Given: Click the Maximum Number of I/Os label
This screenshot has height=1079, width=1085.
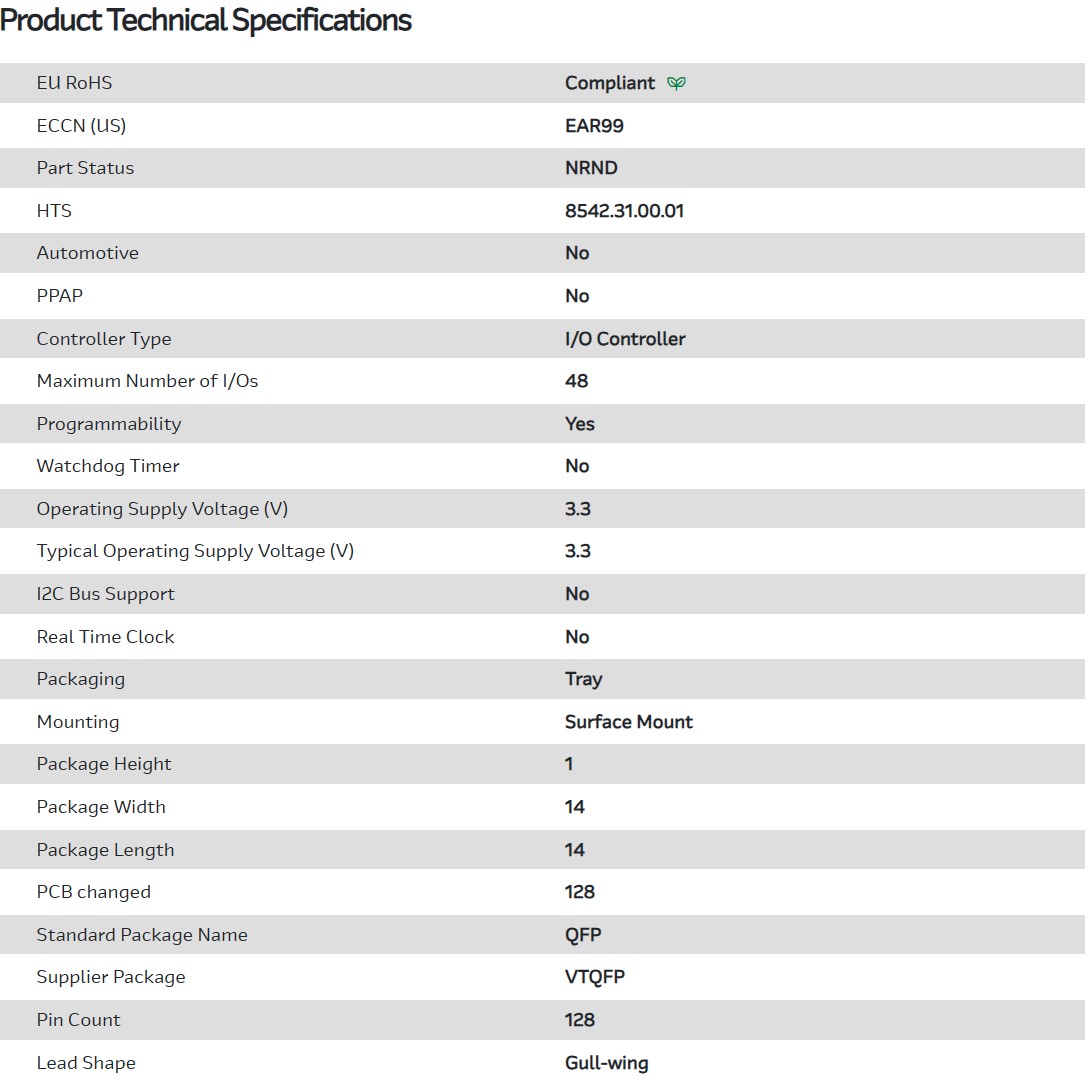Looking at the screenshot, I should [x=147, y=381].
